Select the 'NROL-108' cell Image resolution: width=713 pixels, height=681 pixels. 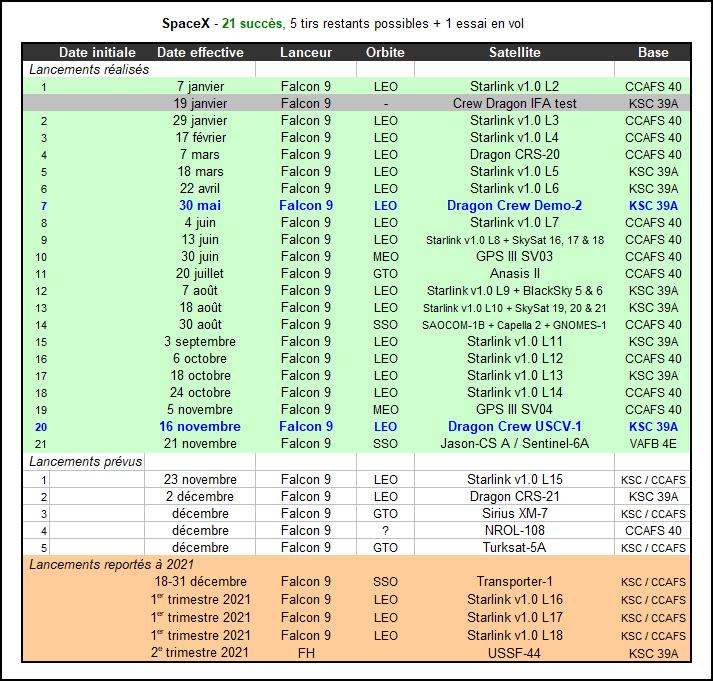point(514,530)
